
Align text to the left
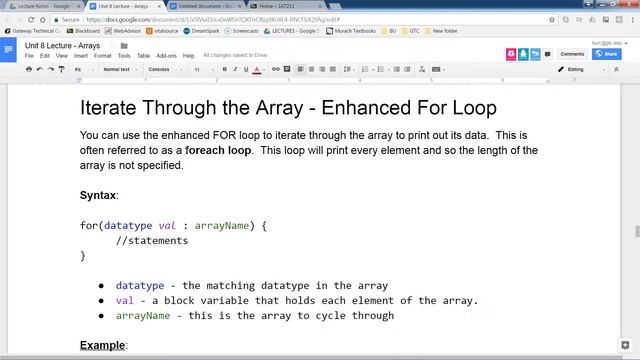pyautogui.click(x=300, y=69)
